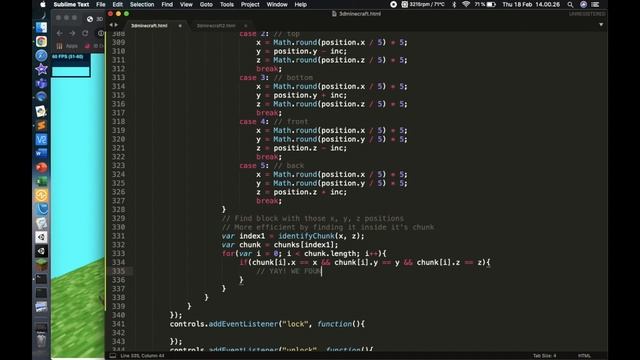Image resolution: width=640 pixels, height=360 pixels.
Task: Open Sublime Text icon in the Dock
Action: pyautogui.click(x=41, y=125)
